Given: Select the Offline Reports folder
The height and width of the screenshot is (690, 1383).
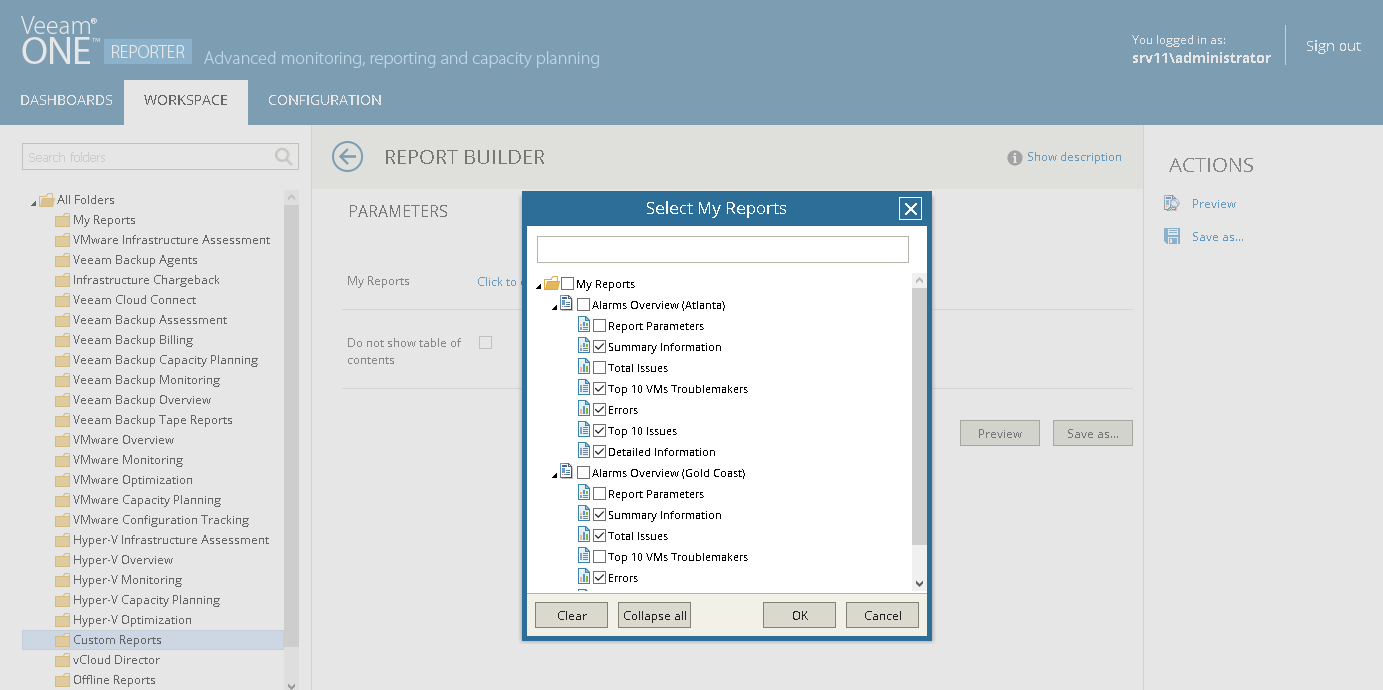Looking at the screenshot, I should coord(114,680).
